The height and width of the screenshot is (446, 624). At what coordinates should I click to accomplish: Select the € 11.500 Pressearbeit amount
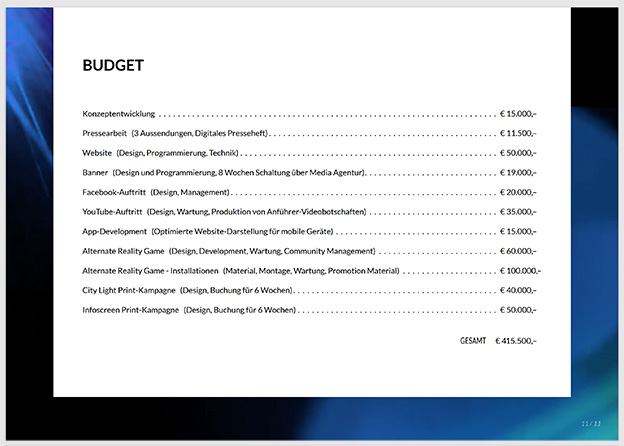coord(518,133)
